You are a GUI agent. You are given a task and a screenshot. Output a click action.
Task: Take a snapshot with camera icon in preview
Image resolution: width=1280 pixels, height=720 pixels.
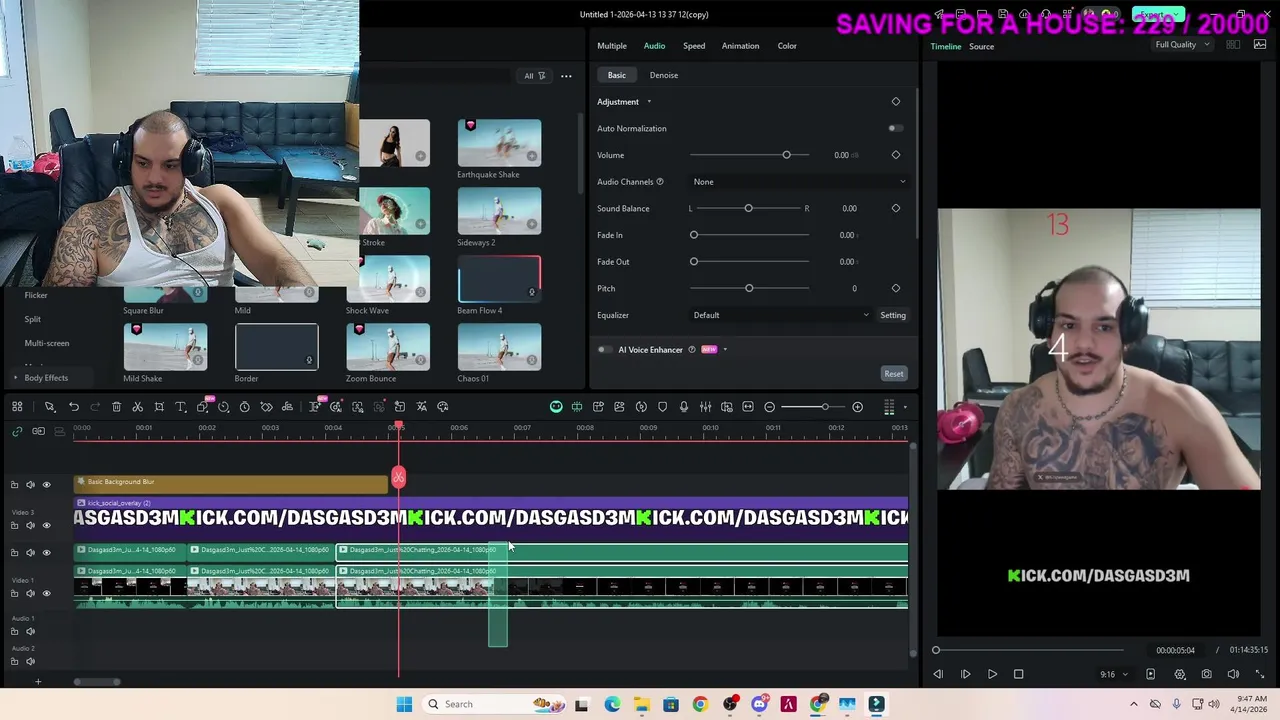1207,674
